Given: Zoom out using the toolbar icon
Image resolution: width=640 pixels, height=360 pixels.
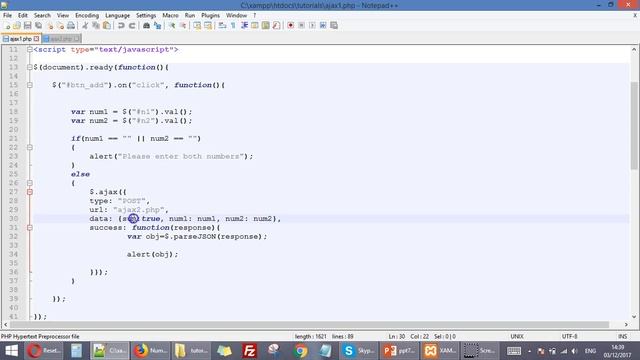Looking at the screenshot, I should click(x=183, y=26).
